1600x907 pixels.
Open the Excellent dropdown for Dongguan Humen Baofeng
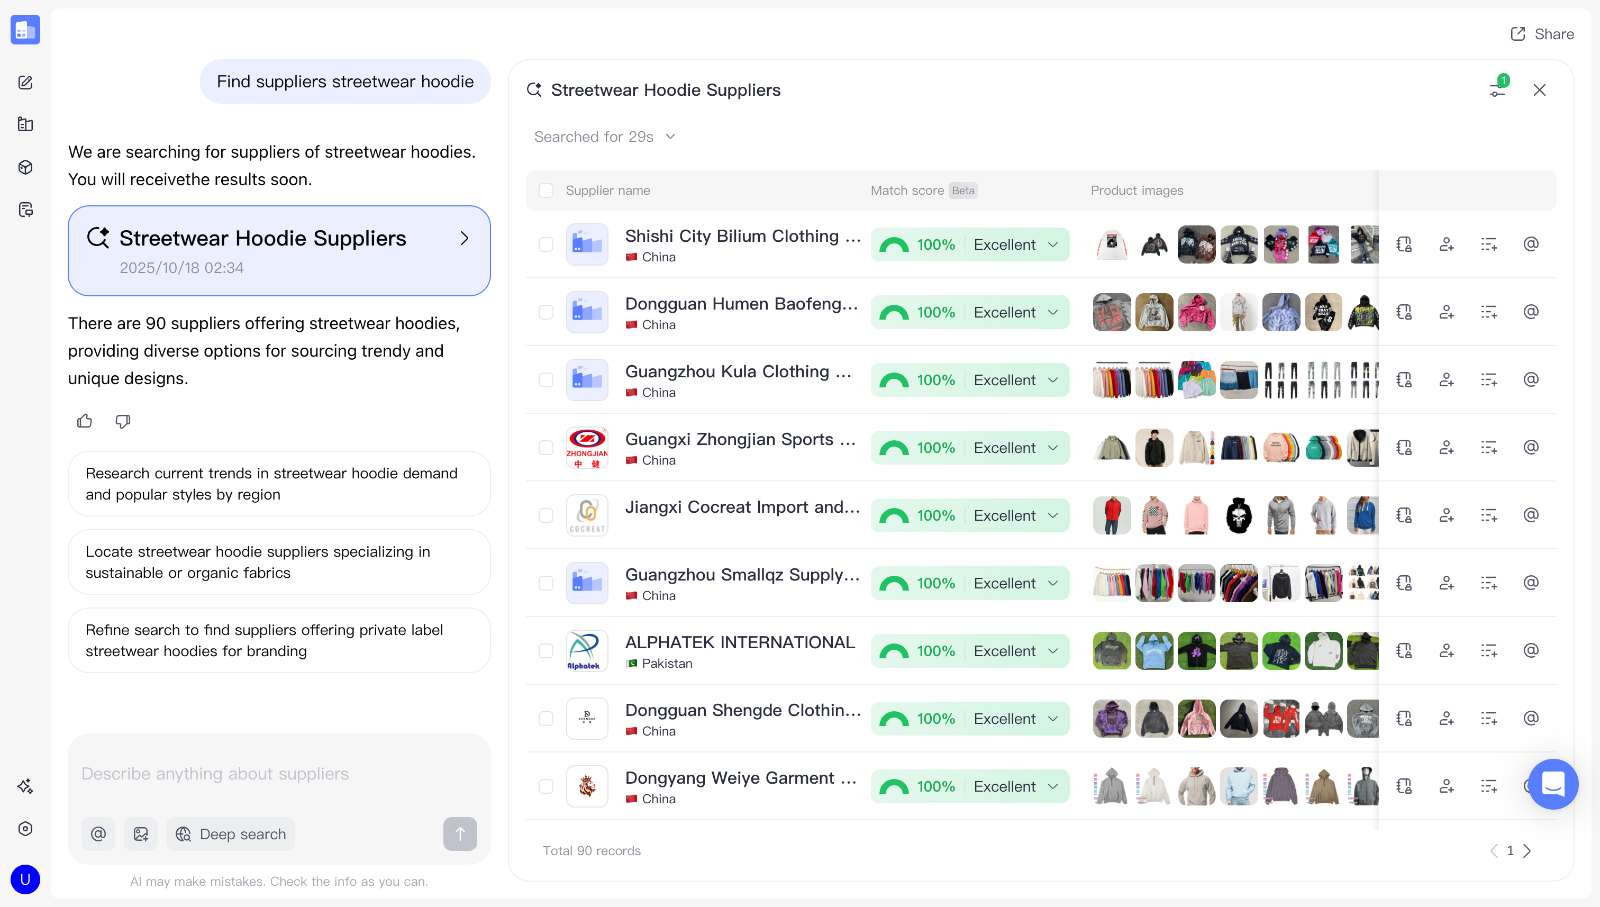(x=1052, y=313)
